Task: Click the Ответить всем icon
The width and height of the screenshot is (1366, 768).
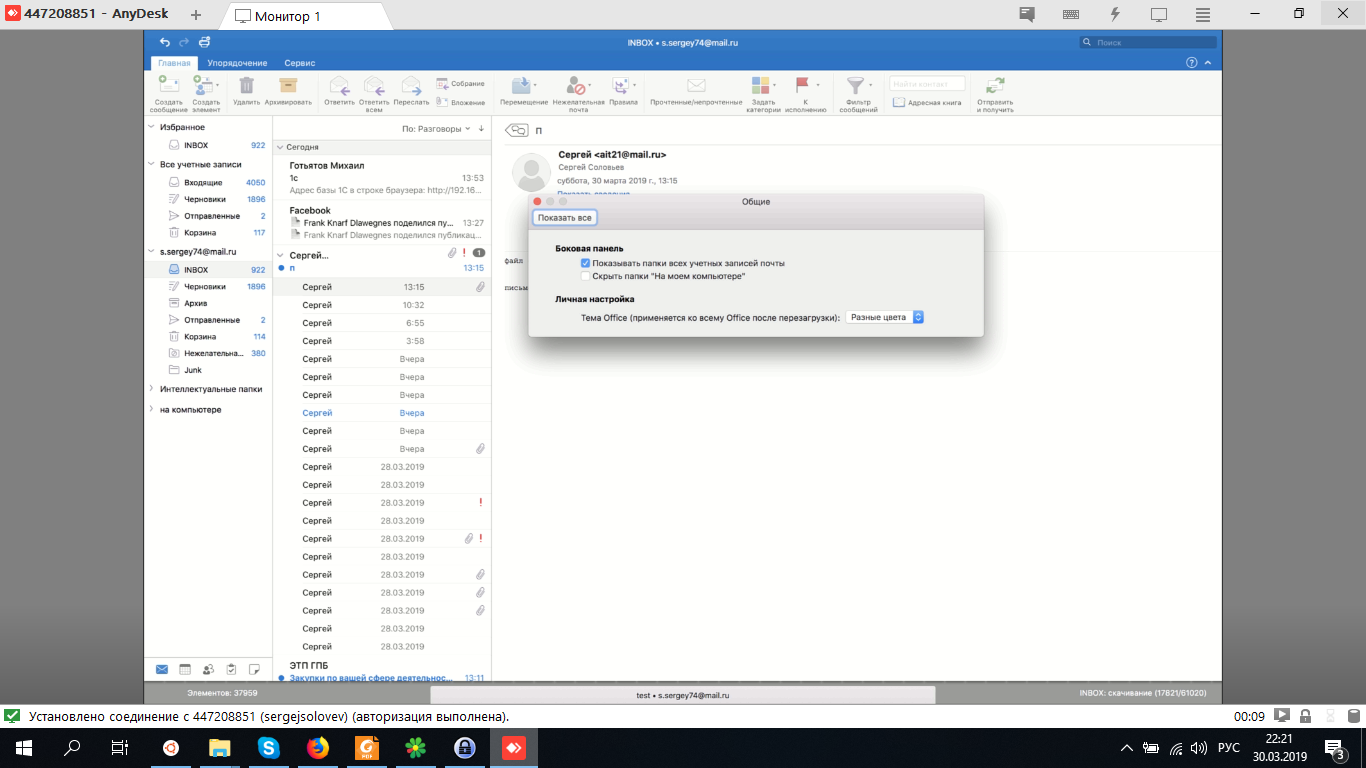Action: coord(374,86)
